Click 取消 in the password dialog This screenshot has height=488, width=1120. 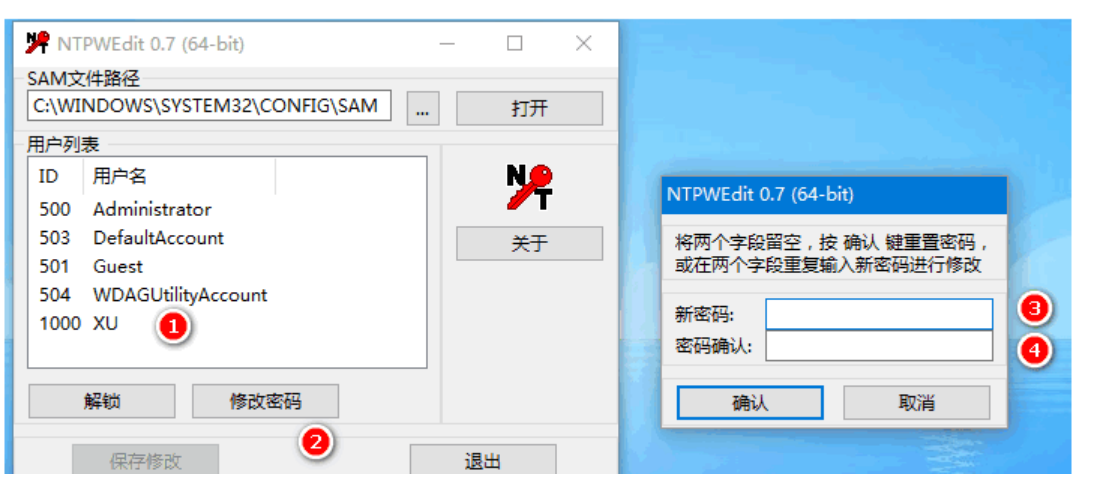point(916,402)
